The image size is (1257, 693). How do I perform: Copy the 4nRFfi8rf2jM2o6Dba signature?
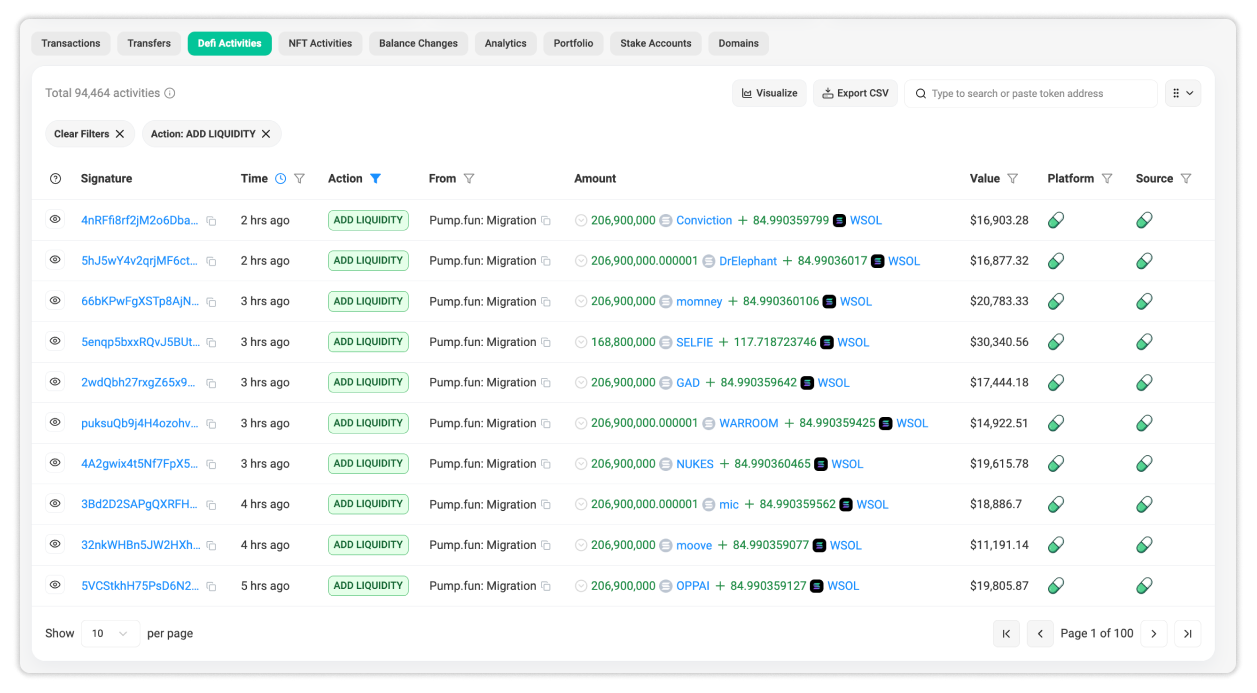click(x=211, y=221)
